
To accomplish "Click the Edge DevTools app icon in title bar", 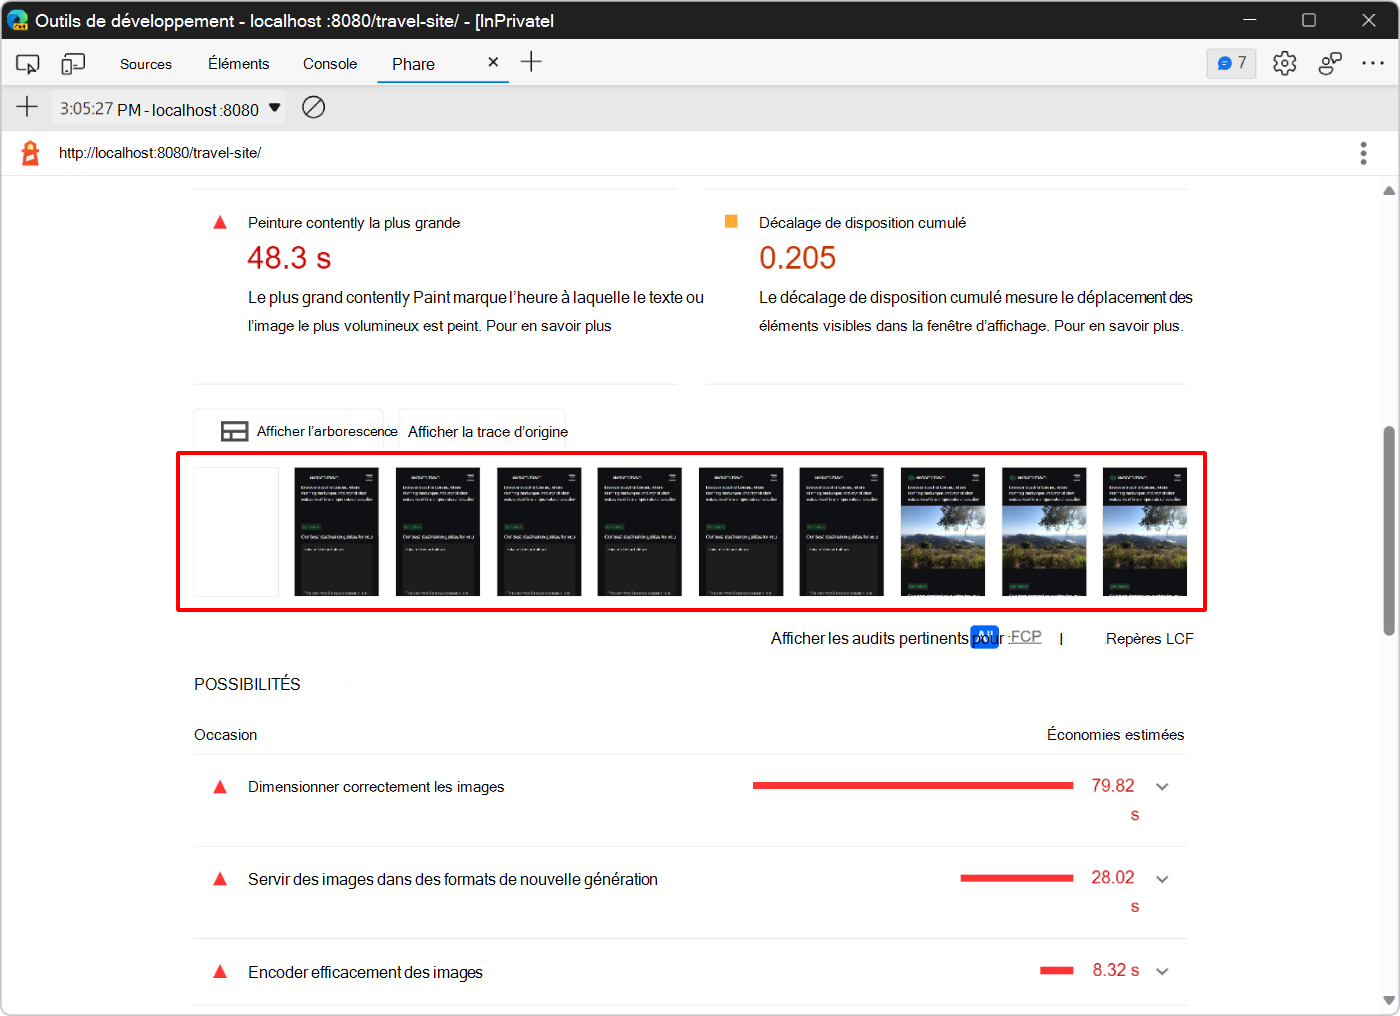I will tap(17, 20).
